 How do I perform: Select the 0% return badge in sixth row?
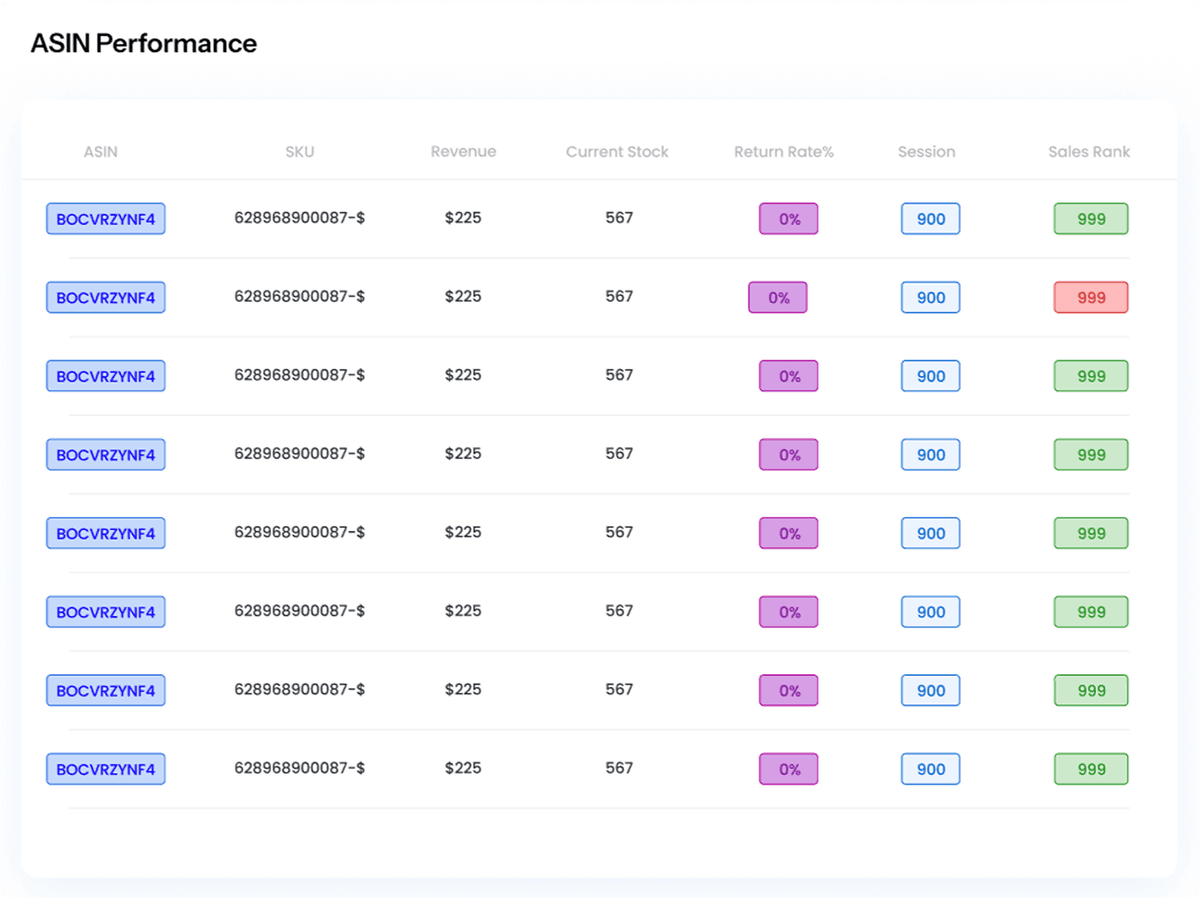(788, 612)
